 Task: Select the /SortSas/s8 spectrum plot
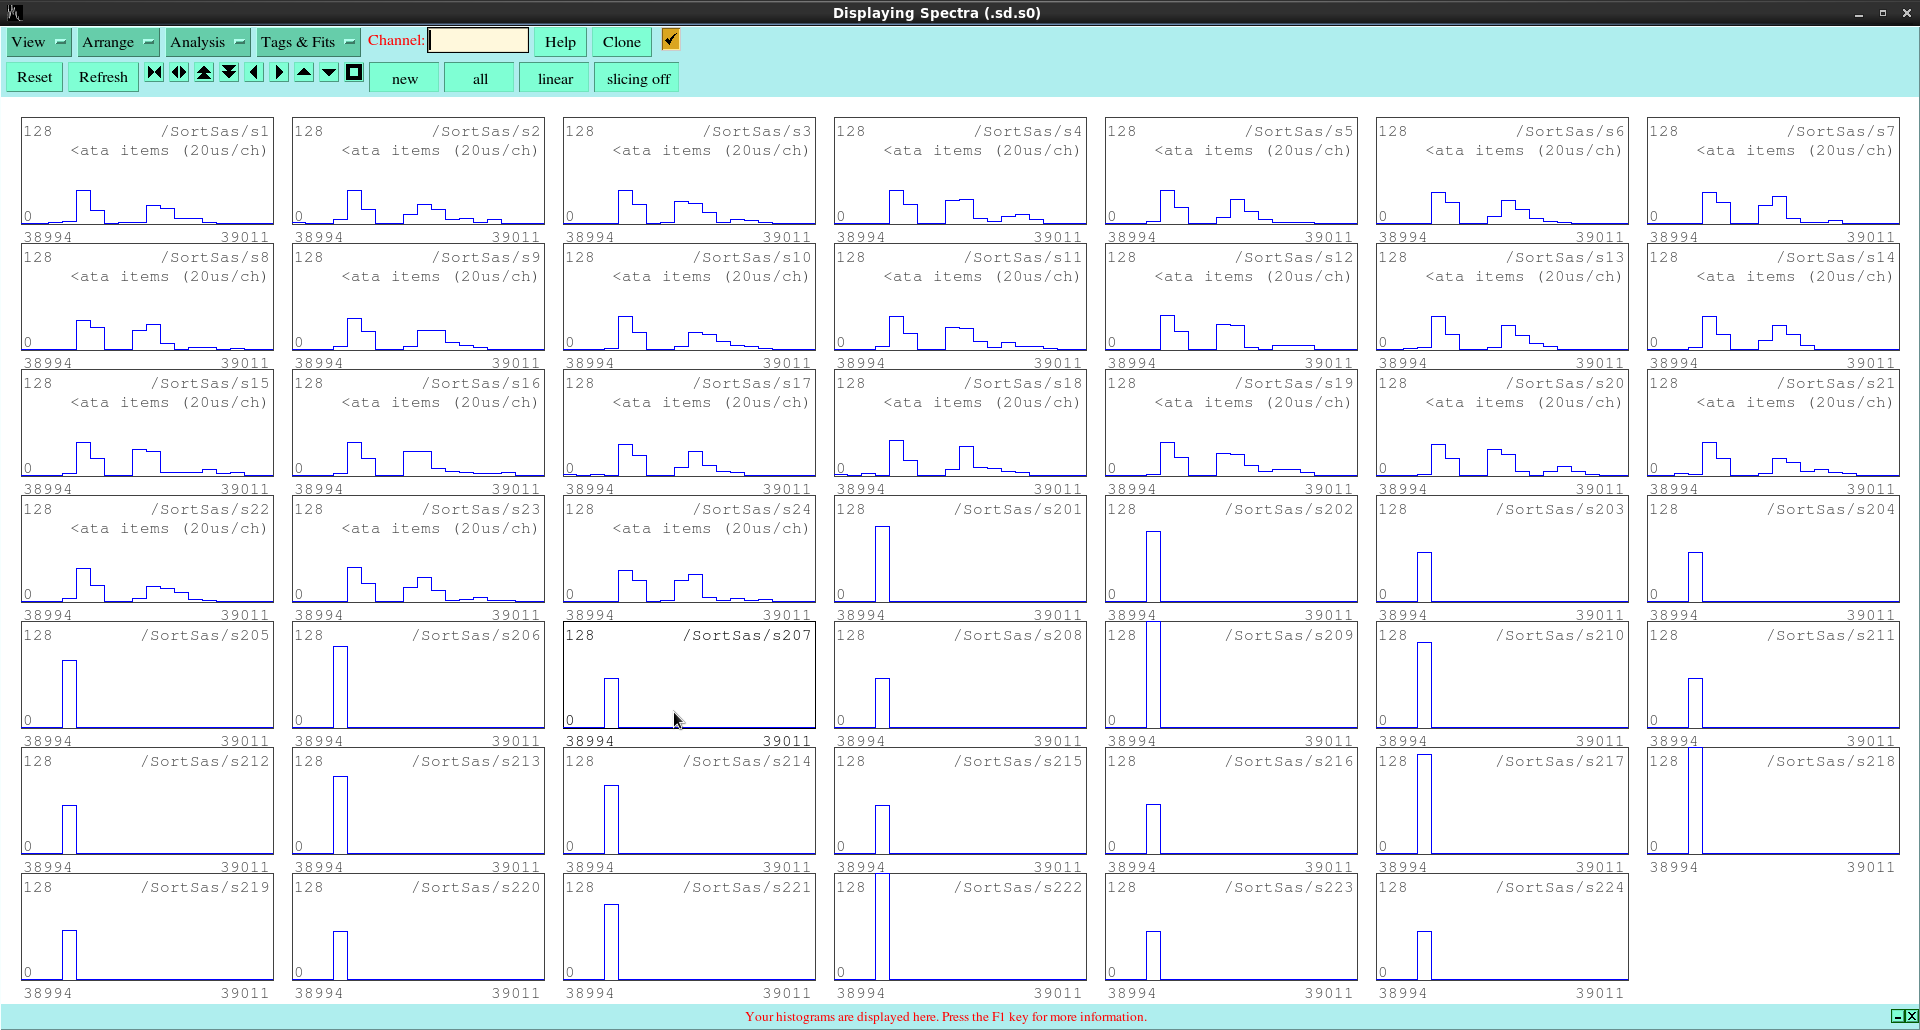(x=147, y=297)
